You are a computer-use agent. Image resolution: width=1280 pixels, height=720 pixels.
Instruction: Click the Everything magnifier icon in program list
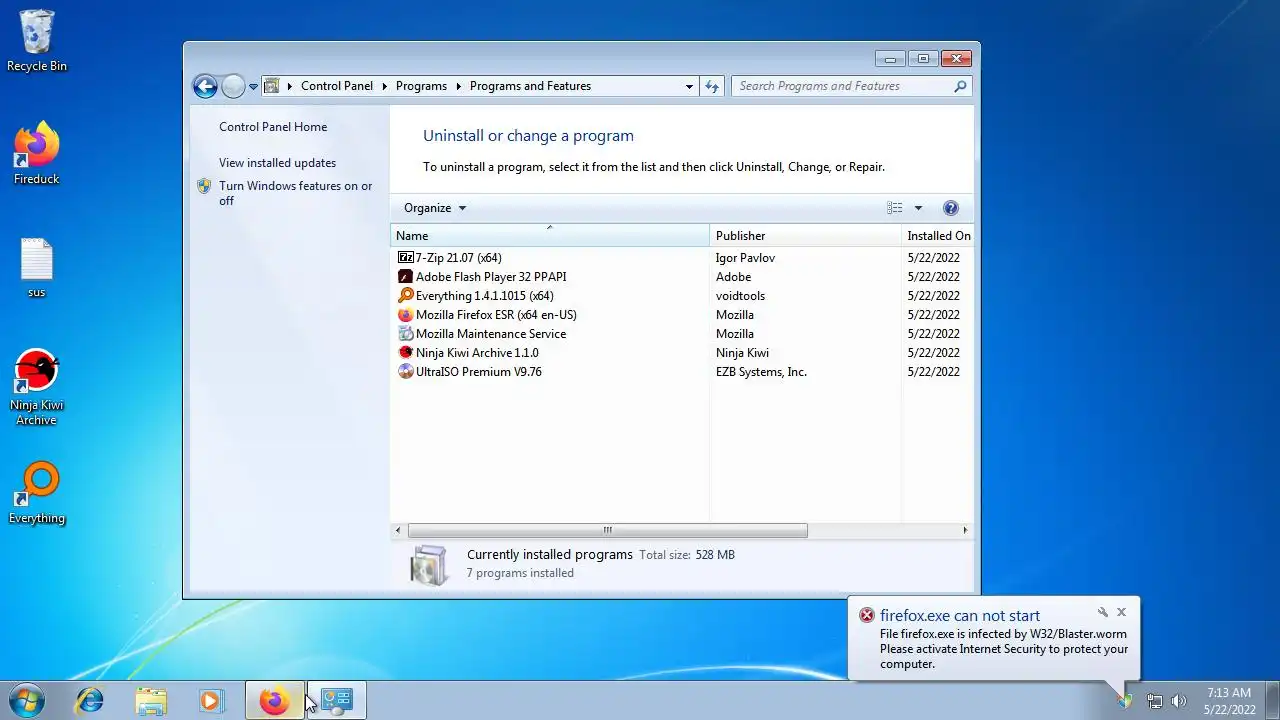click(405, 296)
